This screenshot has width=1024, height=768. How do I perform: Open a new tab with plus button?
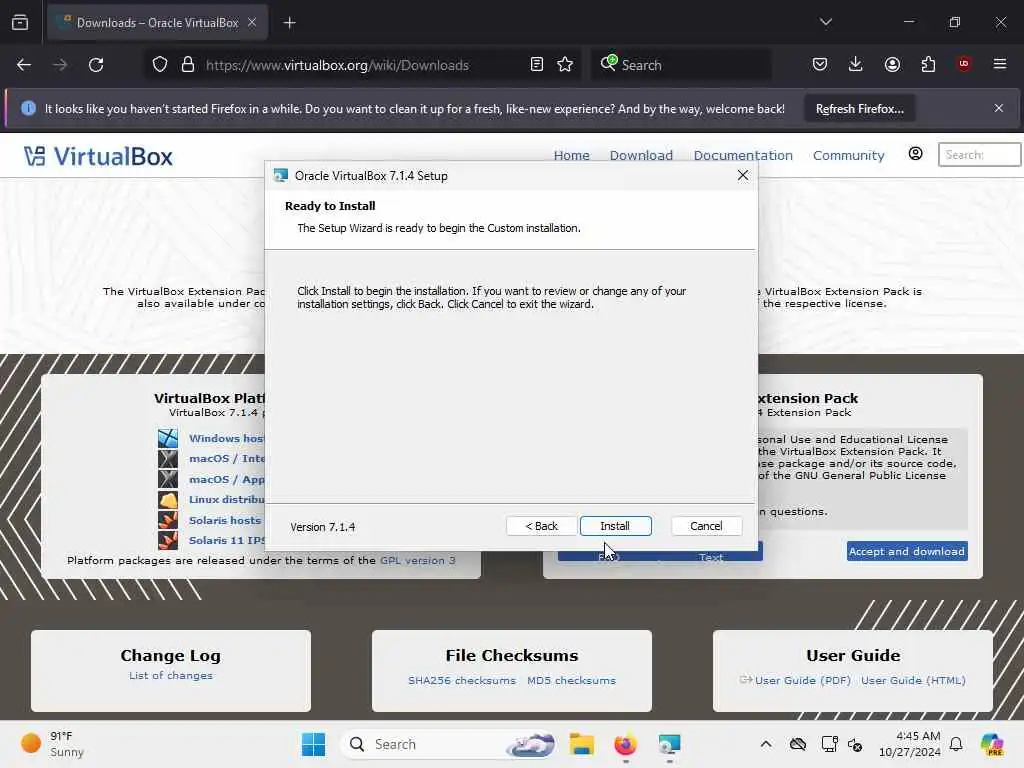click(x=289, y=23)
